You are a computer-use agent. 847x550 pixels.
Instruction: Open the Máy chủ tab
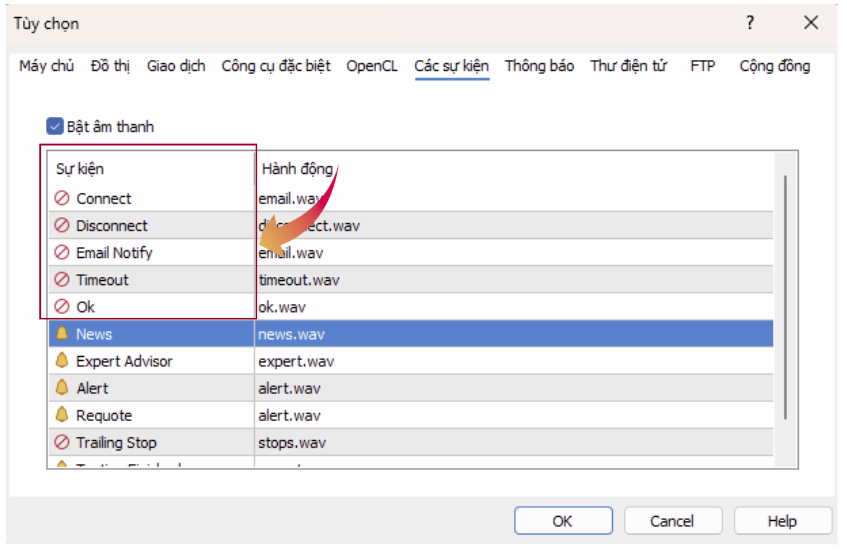47,66
